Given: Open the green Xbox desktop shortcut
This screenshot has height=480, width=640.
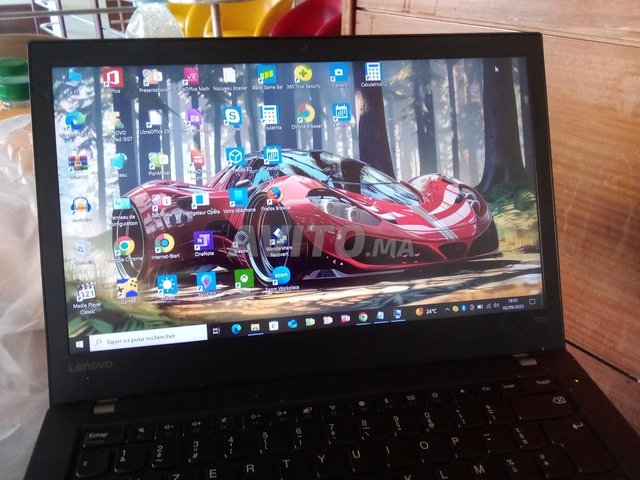Looking at the screenshot, I should 244,281.
